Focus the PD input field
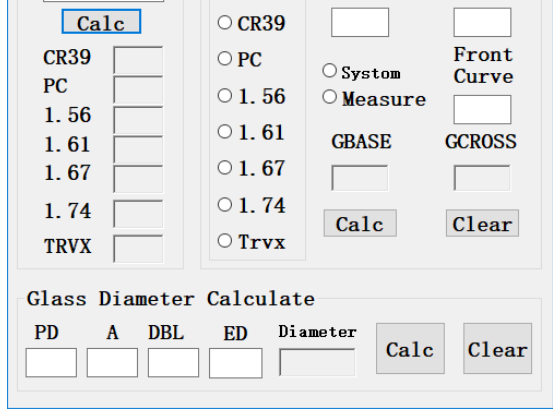The width and height of the screenshot is (553, 409). (x=51, y=363)
